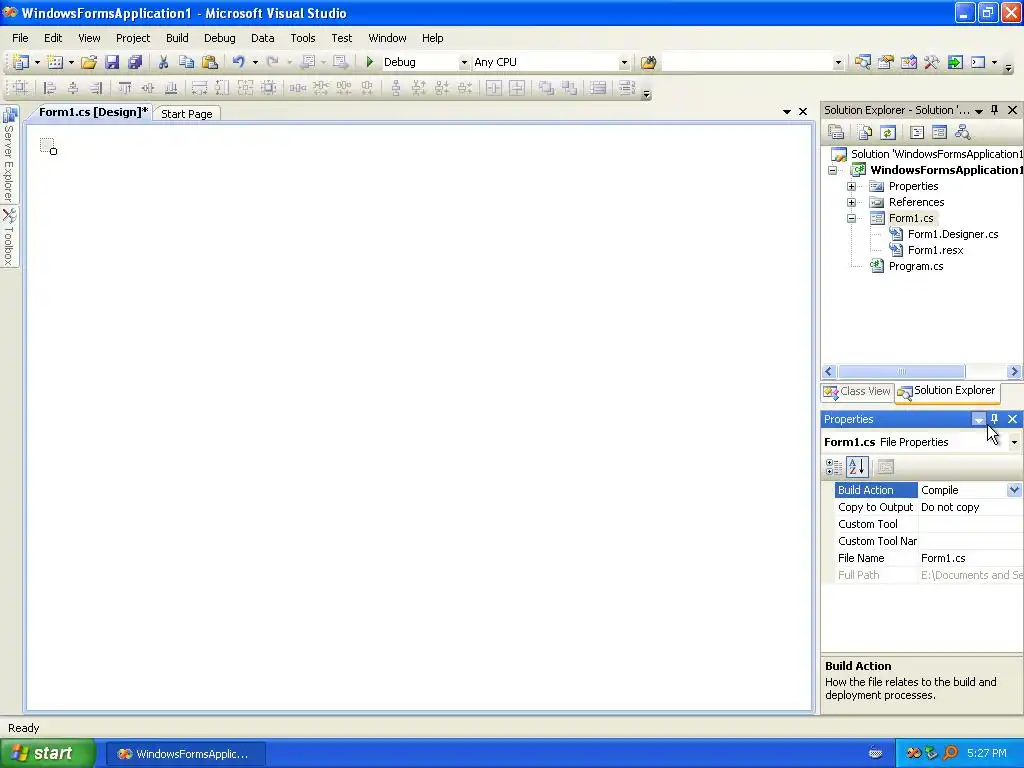This screenshot has width=1024, height=768.
Task: Click the Cut scissors icon
Action: (x=163, y=62)
